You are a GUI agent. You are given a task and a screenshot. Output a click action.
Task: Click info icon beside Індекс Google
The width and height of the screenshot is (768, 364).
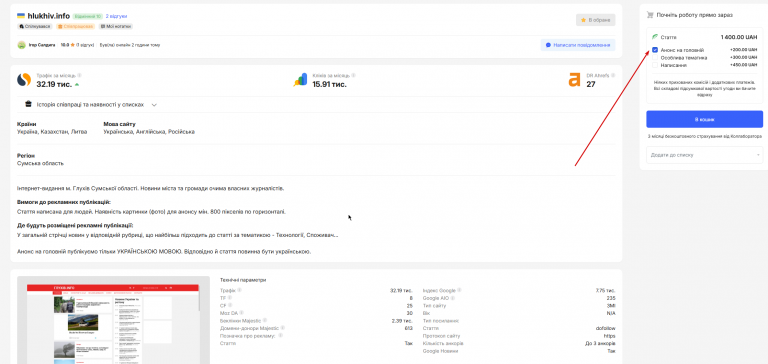[x=459, y=291]
